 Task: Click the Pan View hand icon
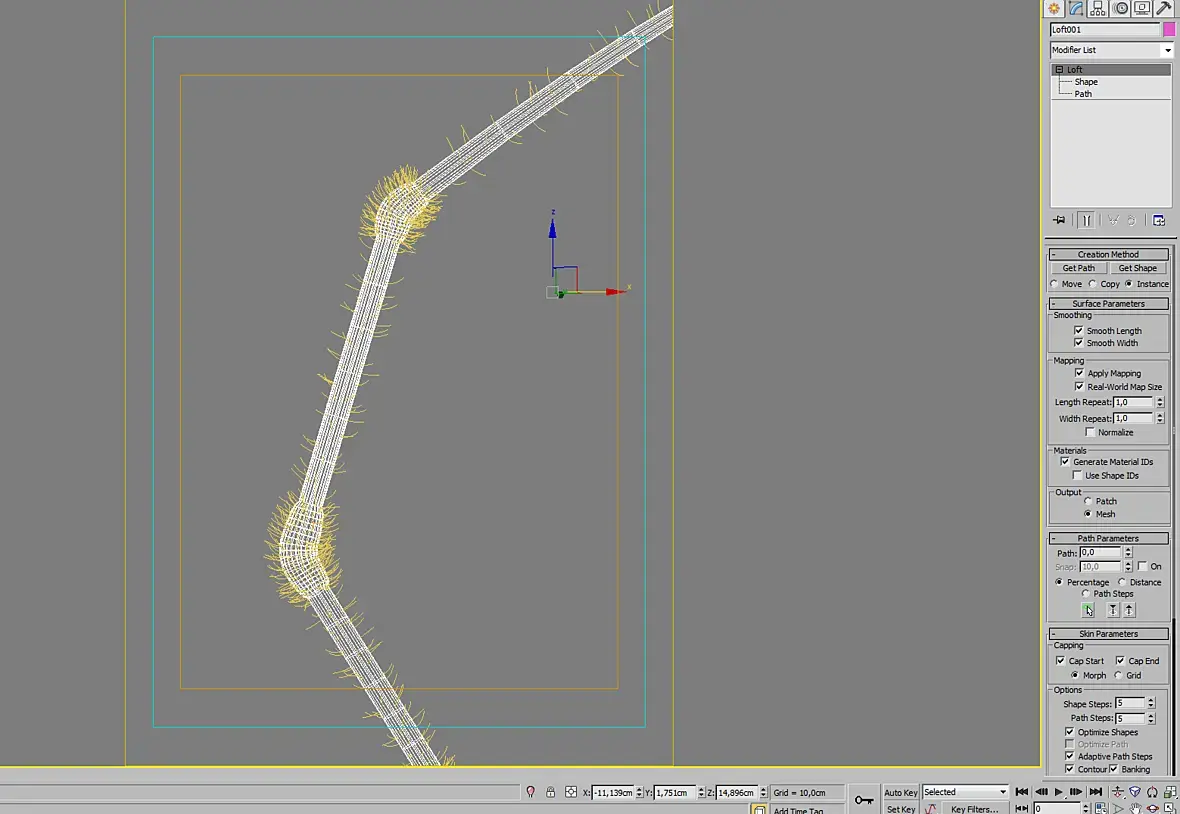click(1135, 809)
